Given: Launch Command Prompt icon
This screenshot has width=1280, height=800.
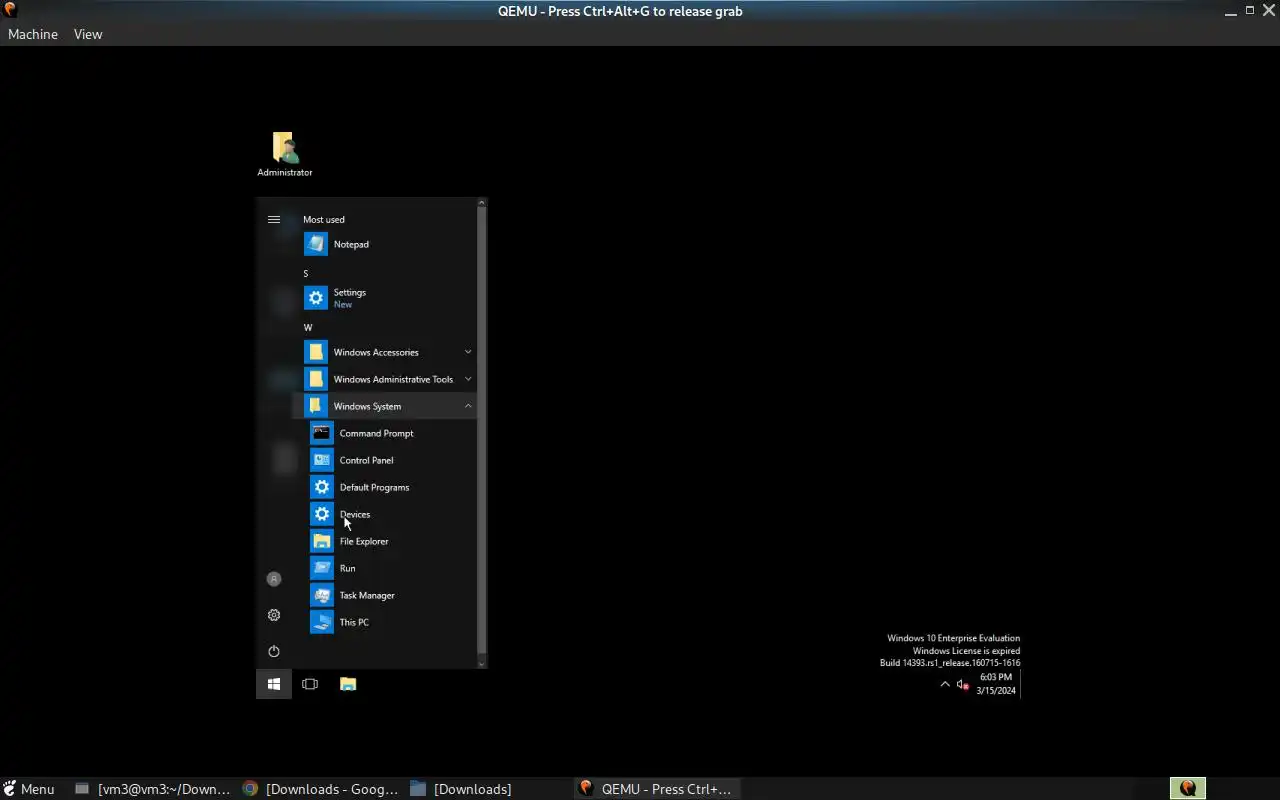Looking at the screenshot, I should coord(322,433).
